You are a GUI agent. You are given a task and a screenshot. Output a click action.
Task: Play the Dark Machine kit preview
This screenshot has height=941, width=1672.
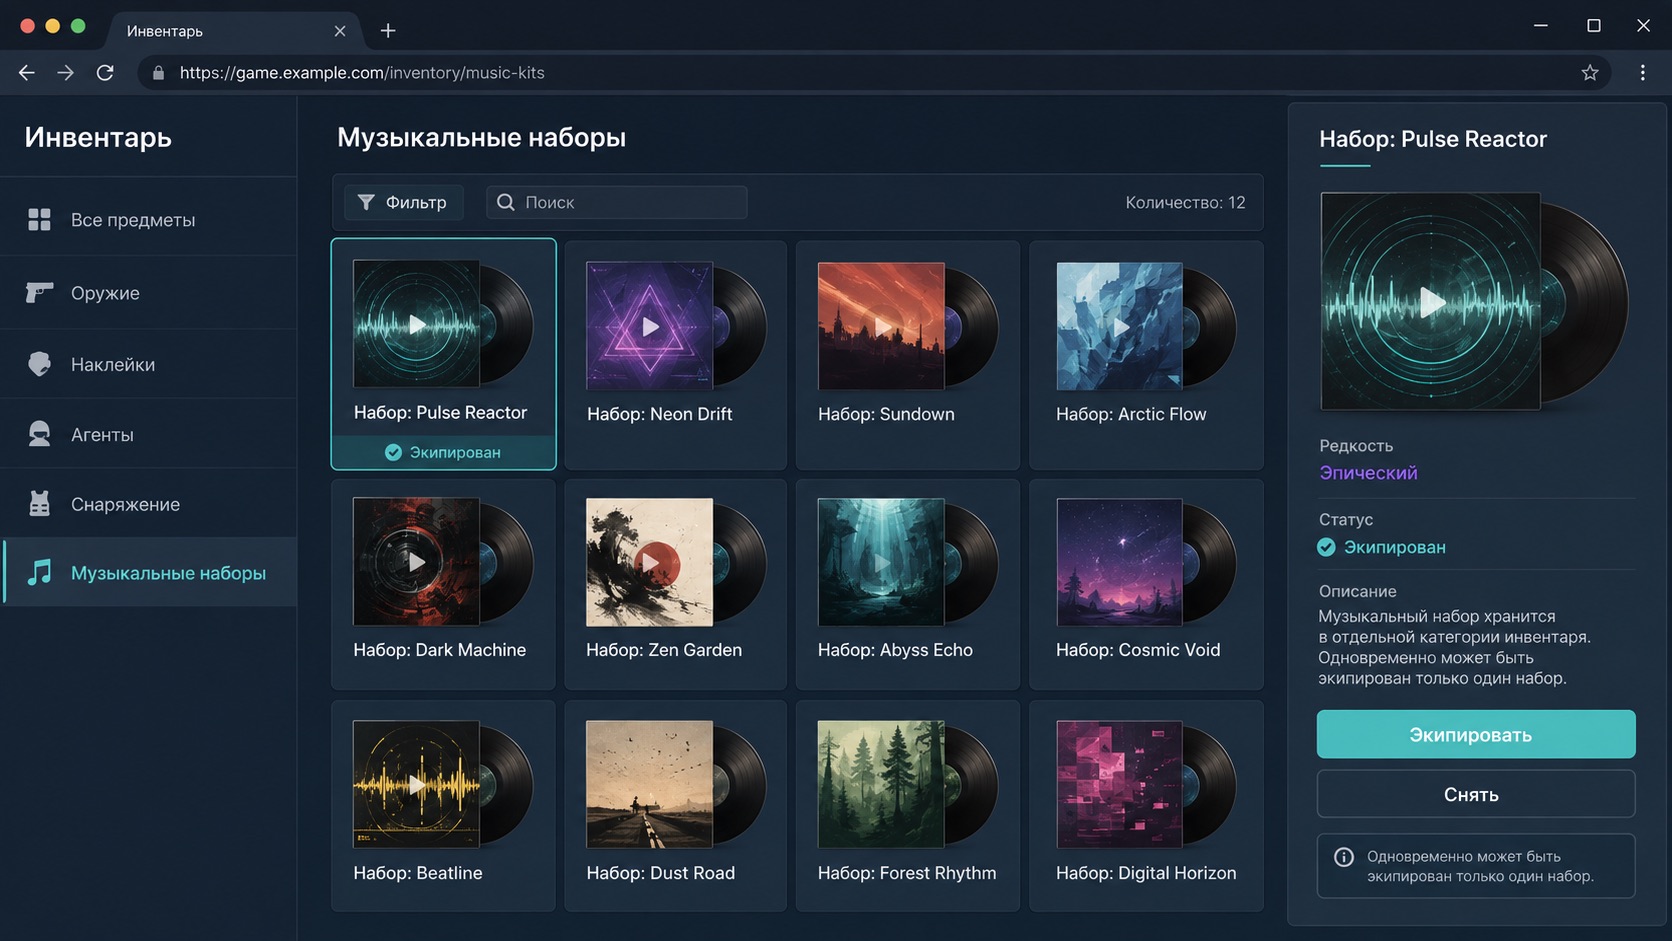(416, 562)
